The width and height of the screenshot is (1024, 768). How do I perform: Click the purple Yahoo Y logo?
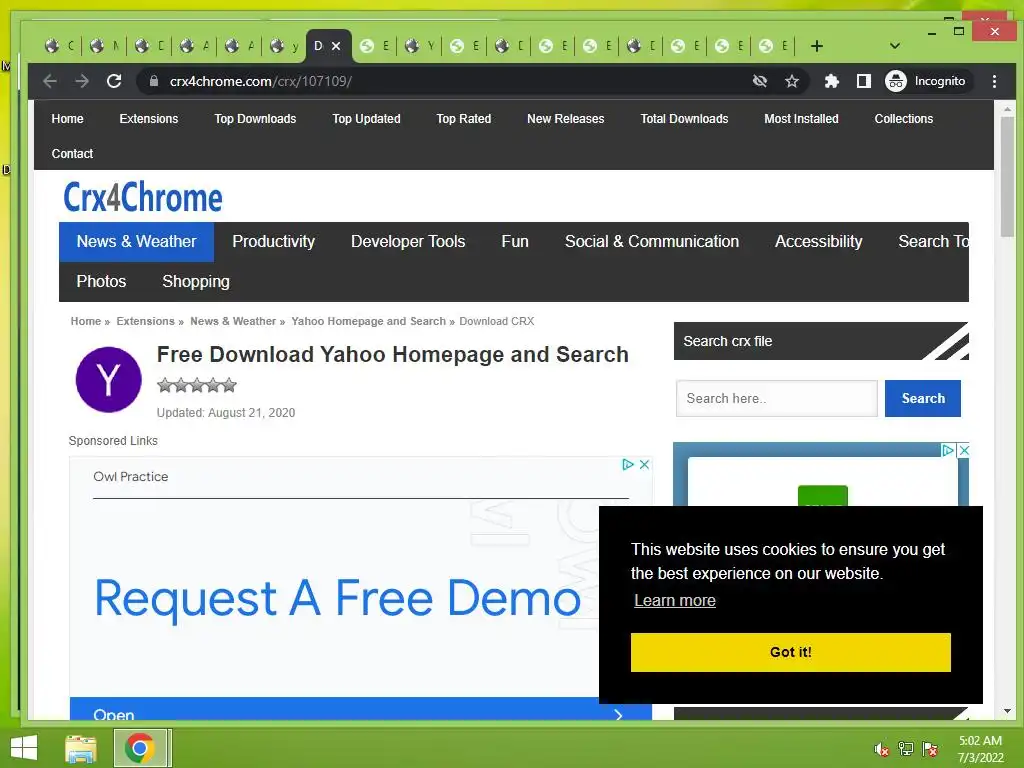tap(108, 379)
